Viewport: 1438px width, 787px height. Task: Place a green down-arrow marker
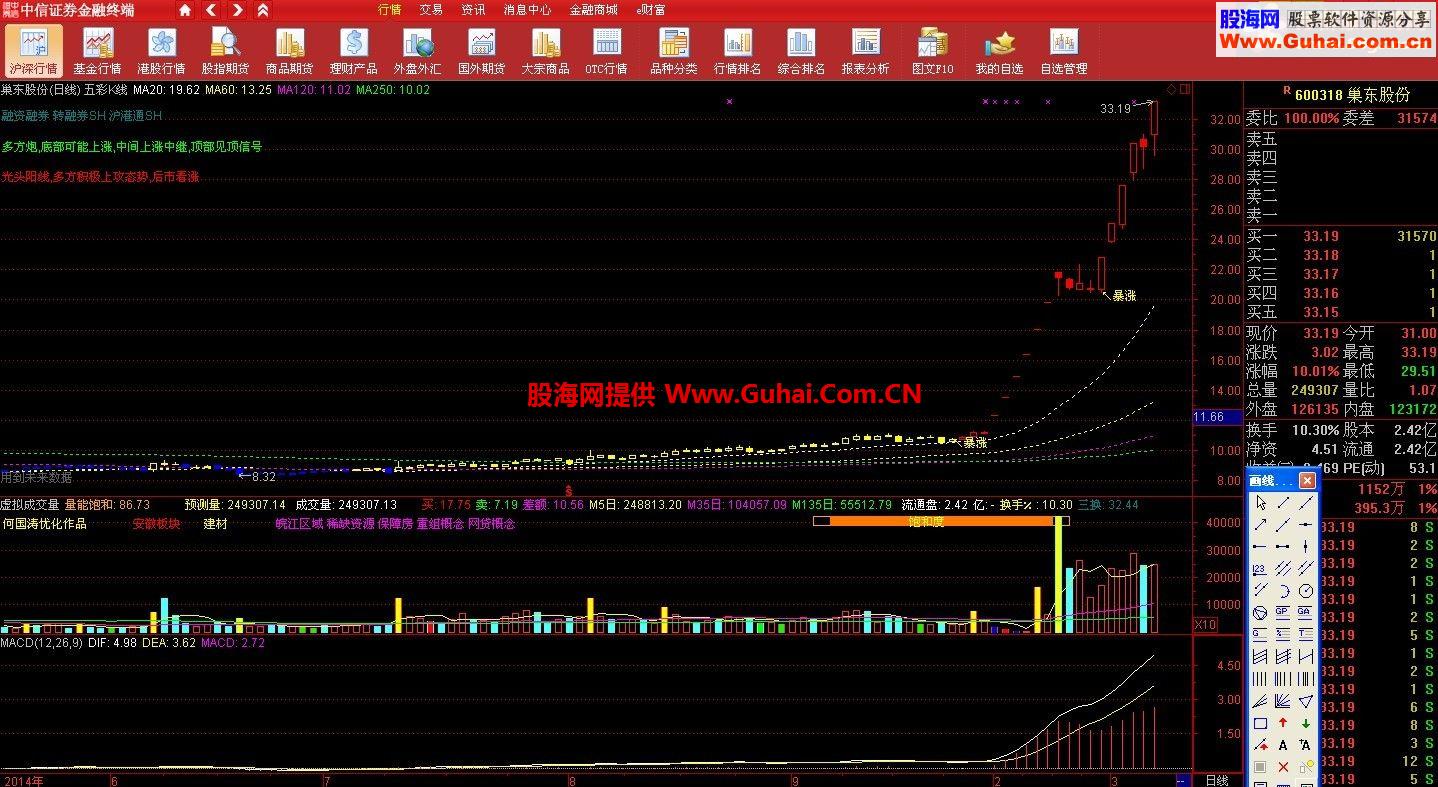[1305, 723]
